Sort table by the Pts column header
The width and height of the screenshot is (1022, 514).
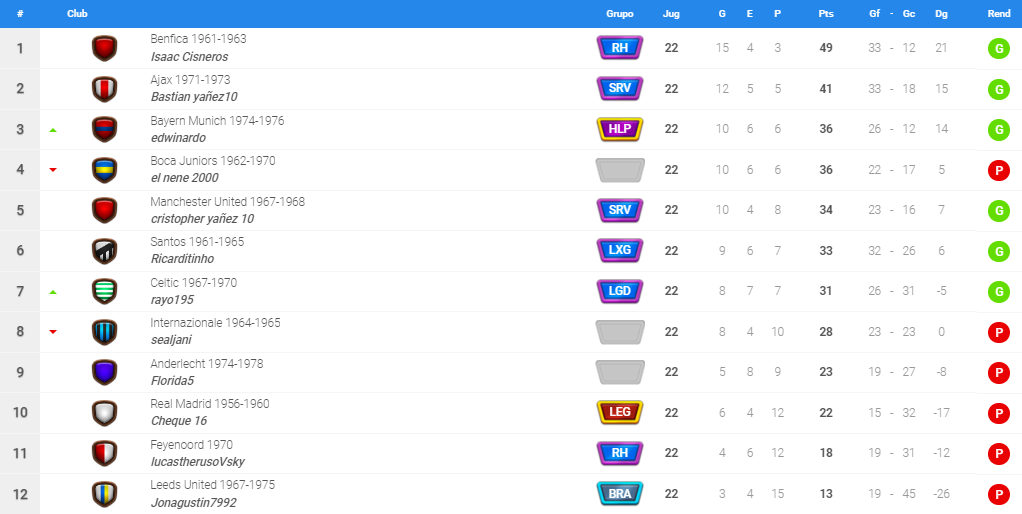[826, 14]
